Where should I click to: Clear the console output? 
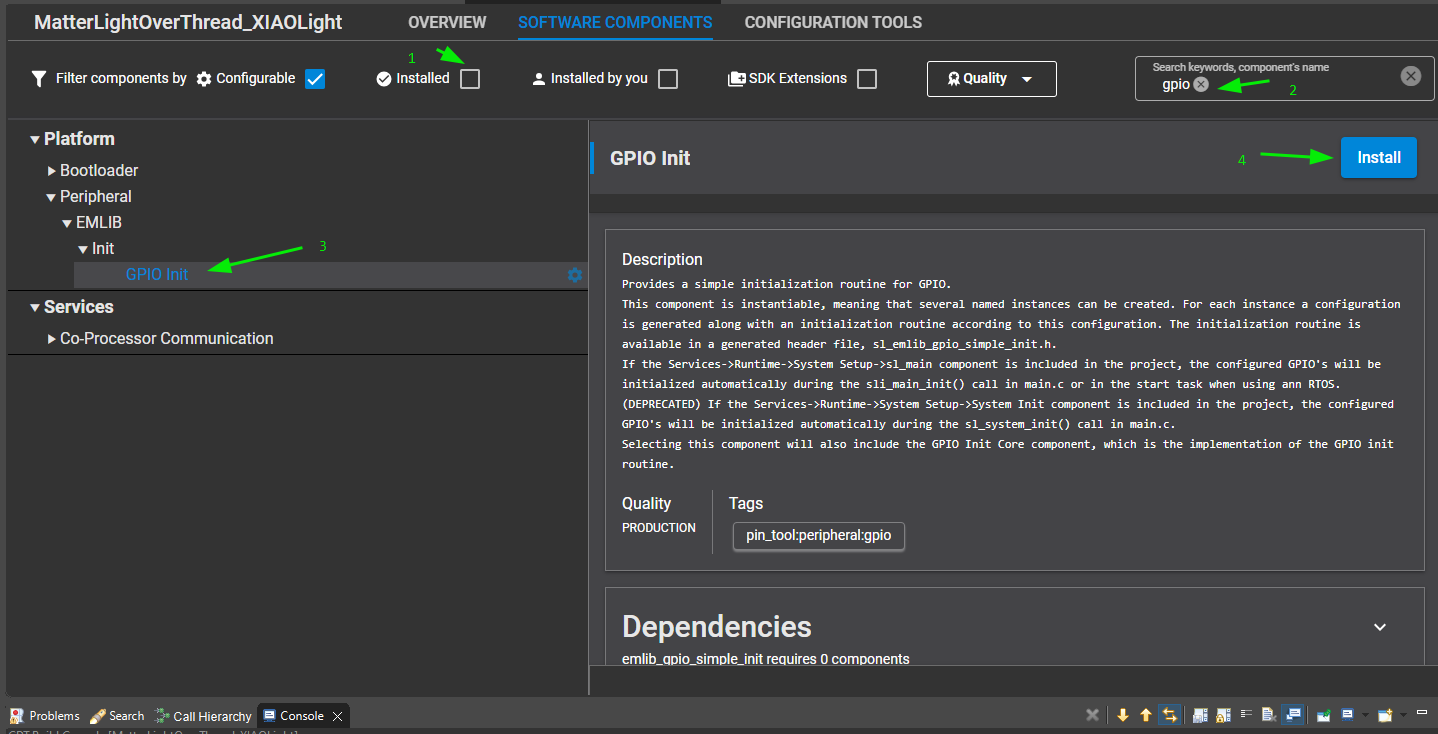click(1269, 715)
